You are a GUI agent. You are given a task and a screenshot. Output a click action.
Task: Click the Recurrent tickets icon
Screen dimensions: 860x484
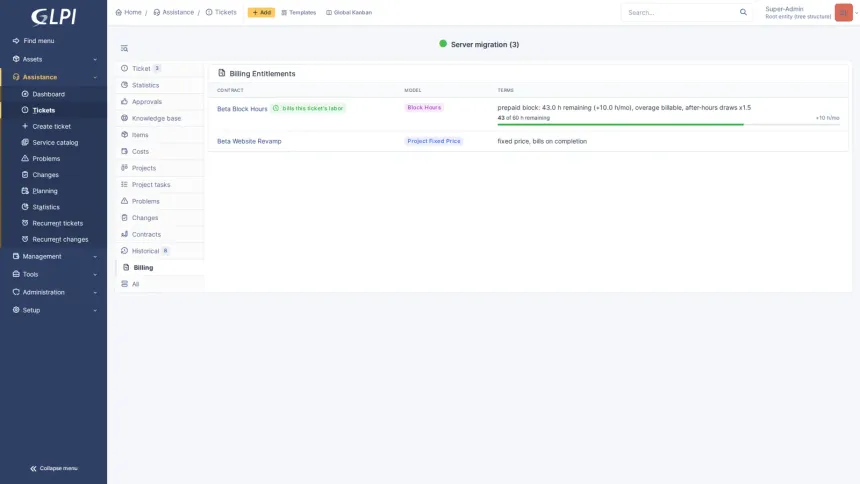click(x=25, y=223)
